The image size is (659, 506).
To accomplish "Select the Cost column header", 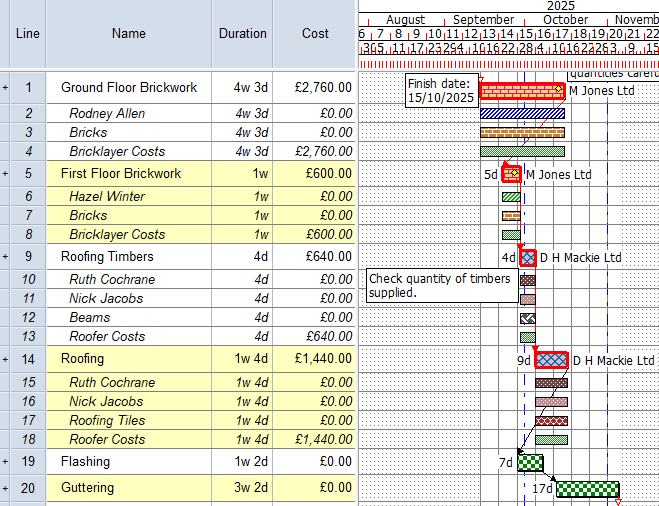I will [x=315, y=34].
